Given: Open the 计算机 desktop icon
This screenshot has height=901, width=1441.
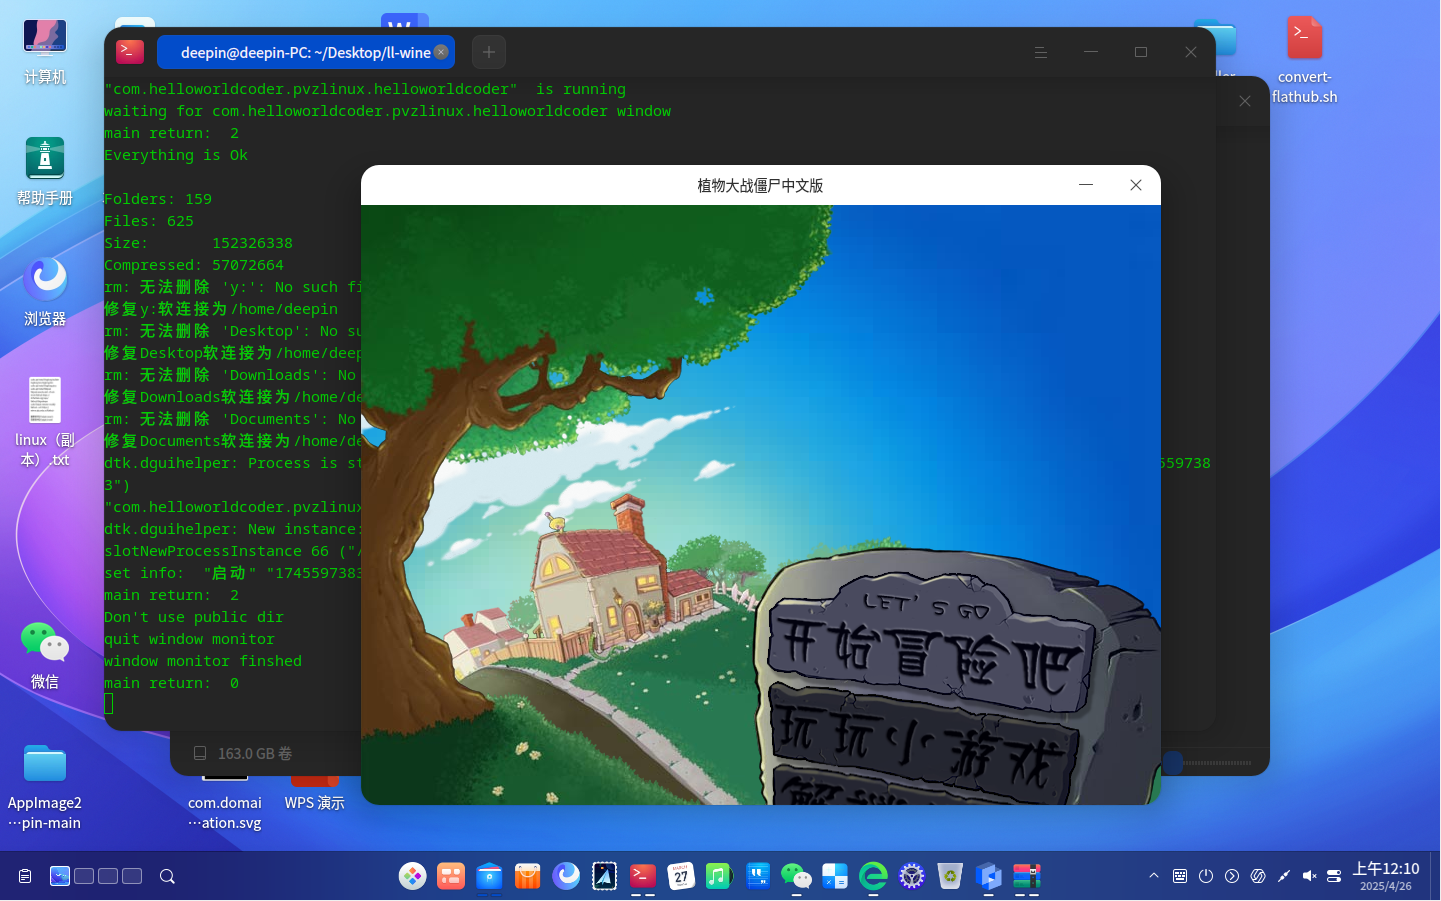Looking at the screenshot, I should [x=45, y=52].
